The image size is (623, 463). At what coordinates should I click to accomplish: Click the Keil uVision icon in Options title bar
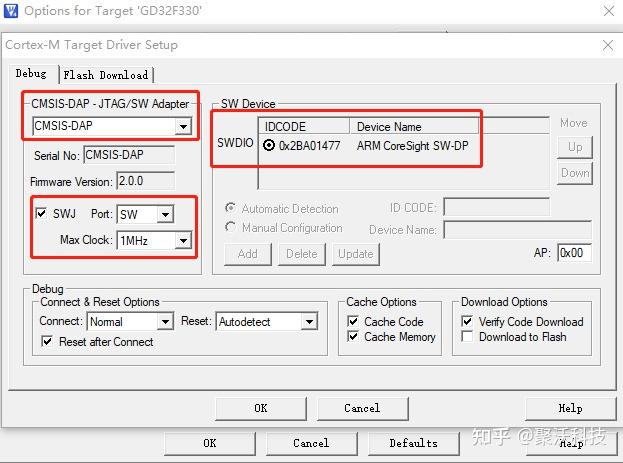tap(10, 10)
